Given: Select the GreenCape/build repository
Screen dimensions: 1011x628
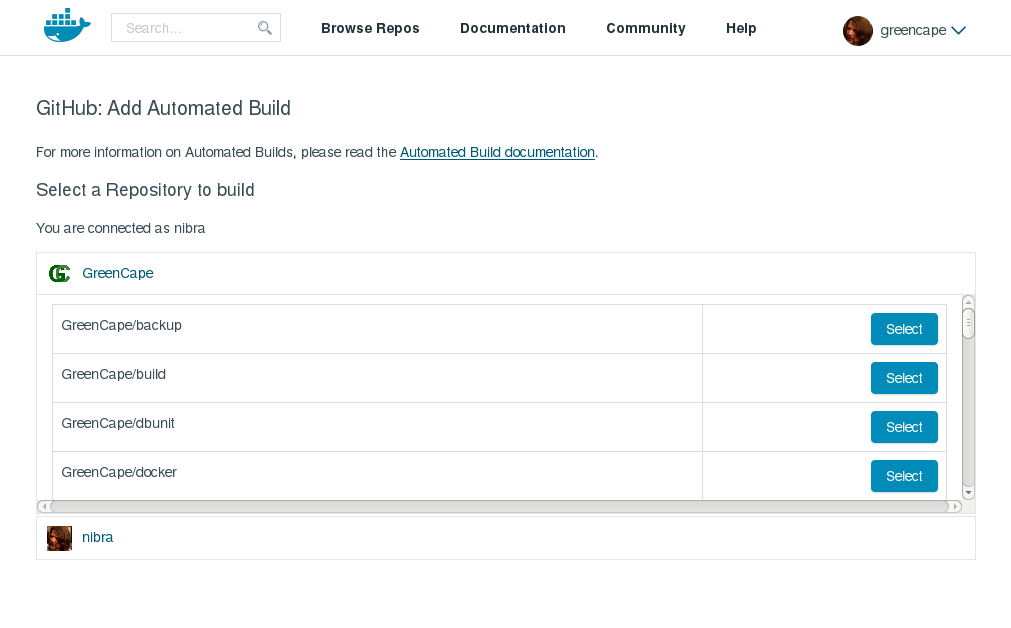Looking at the screenshot, I should 904,378.
